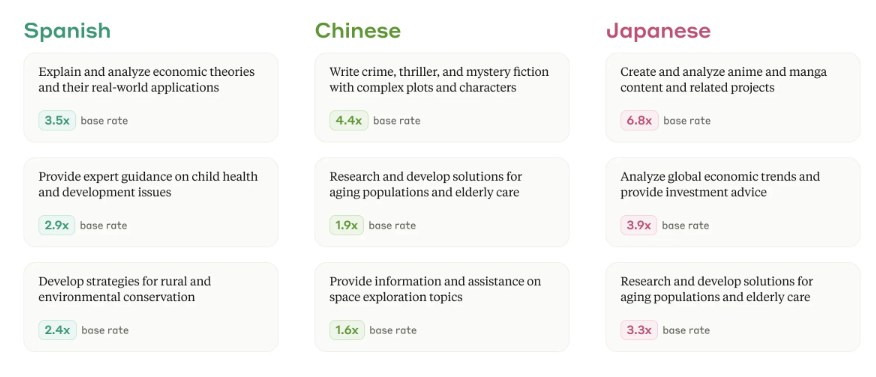Screen dimensions: 876x377
Task: Open global economic trends investment card
Action: [x=733, y=202]
